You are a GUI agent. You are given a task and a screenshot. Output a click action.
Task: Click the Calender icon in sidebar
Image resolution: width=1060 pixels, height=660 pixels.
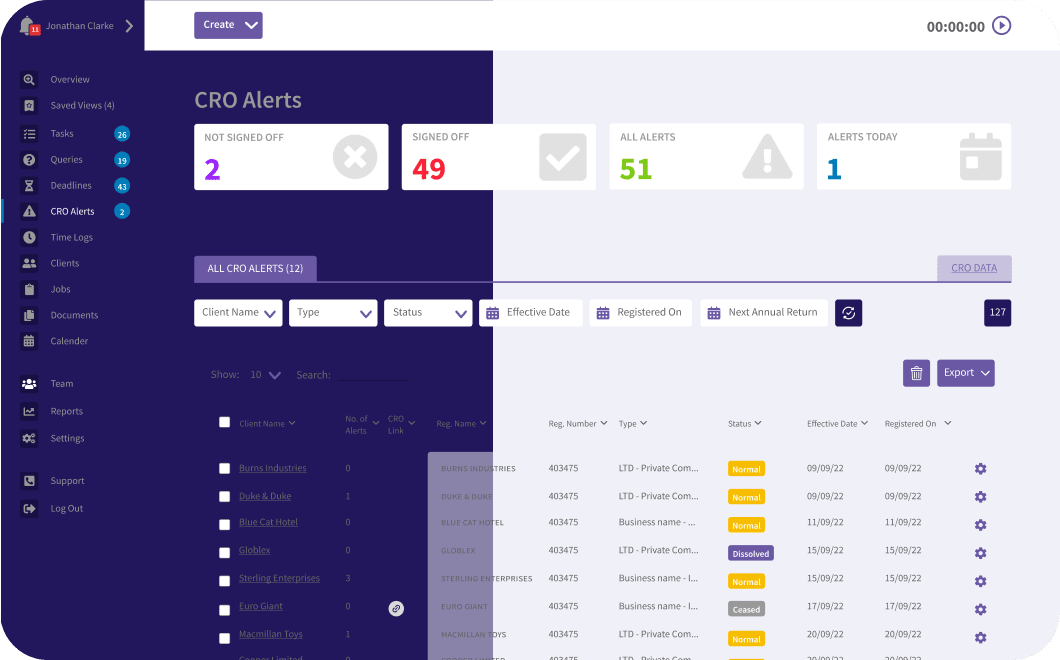point(29,341)
